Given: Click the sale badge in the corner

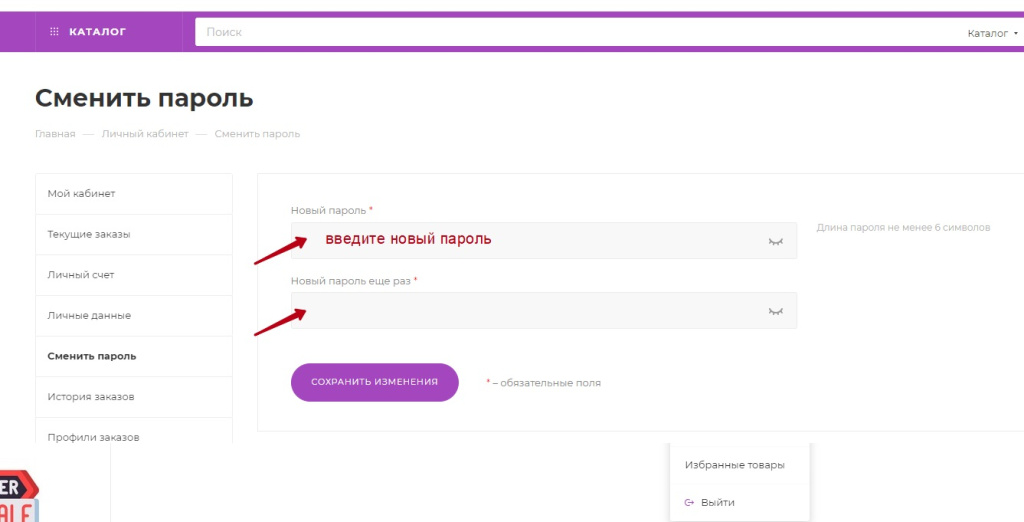Looking at the screenshot, I should click(x=18, y=497).
